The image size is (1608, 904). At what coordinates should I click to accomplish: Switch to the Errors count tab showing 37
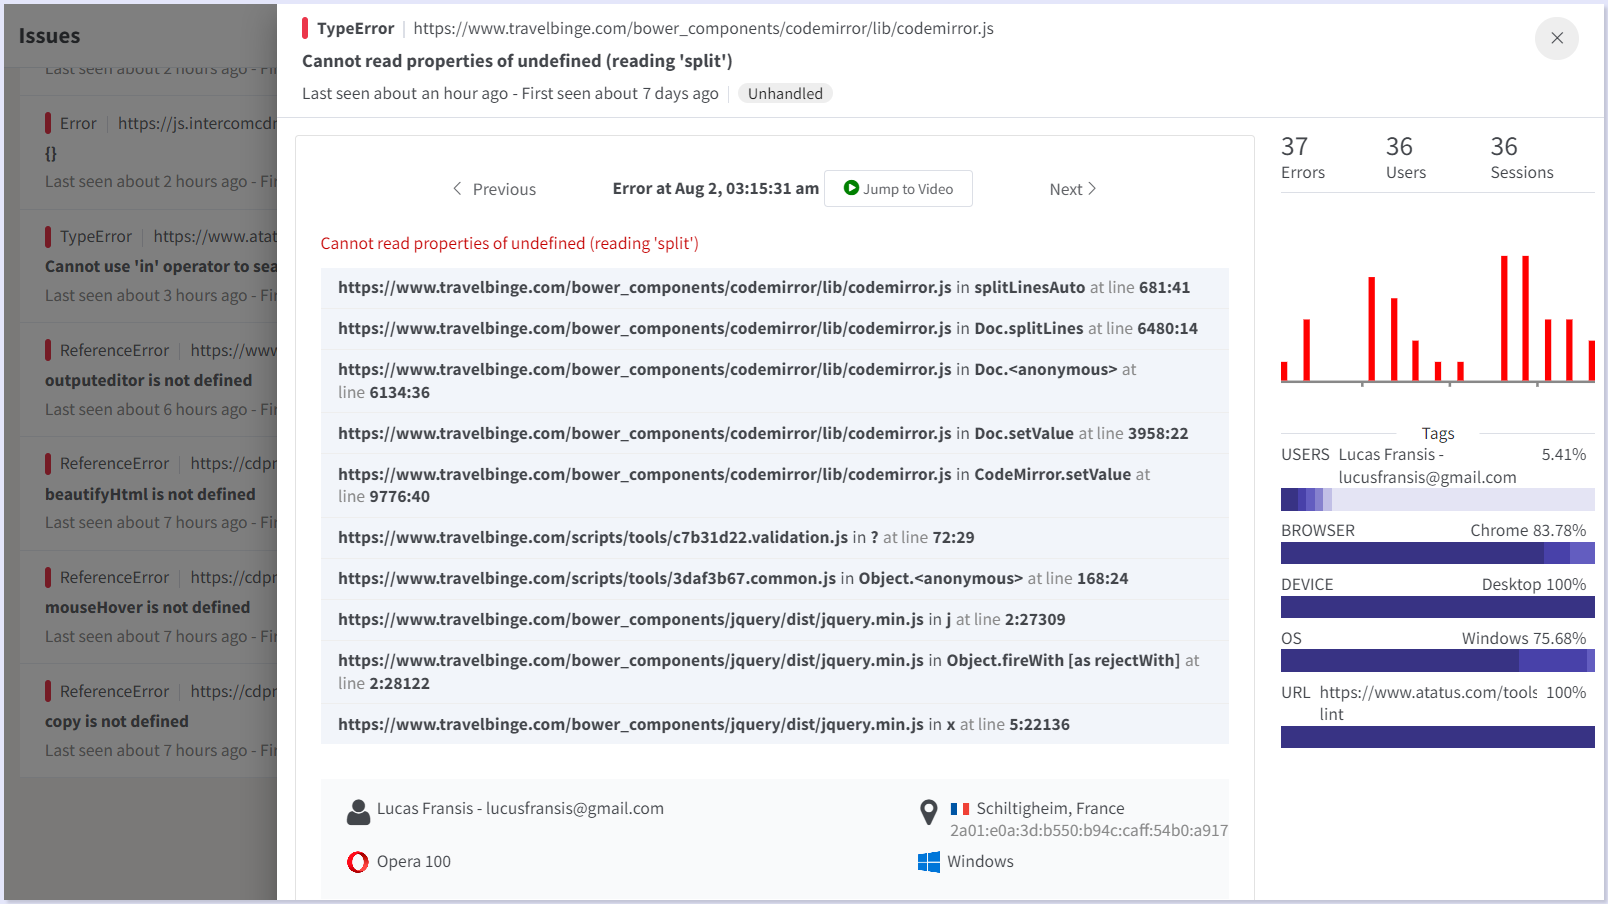point(1303,157)
